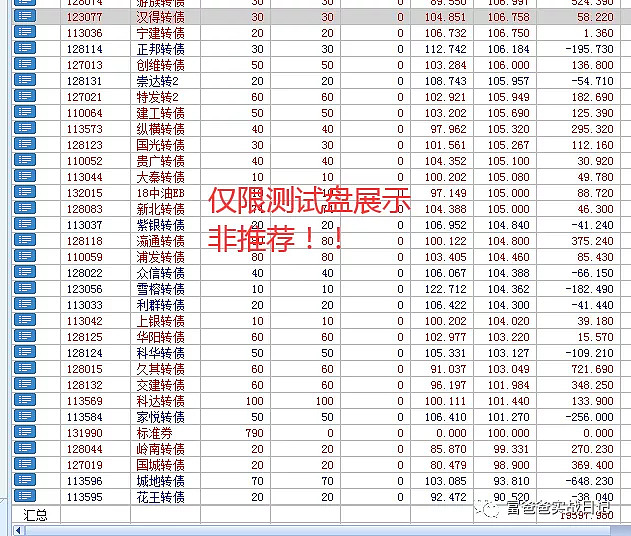
Task: Open detail icon for row 132015 18中油EB
Action: [x=25, y=192]
